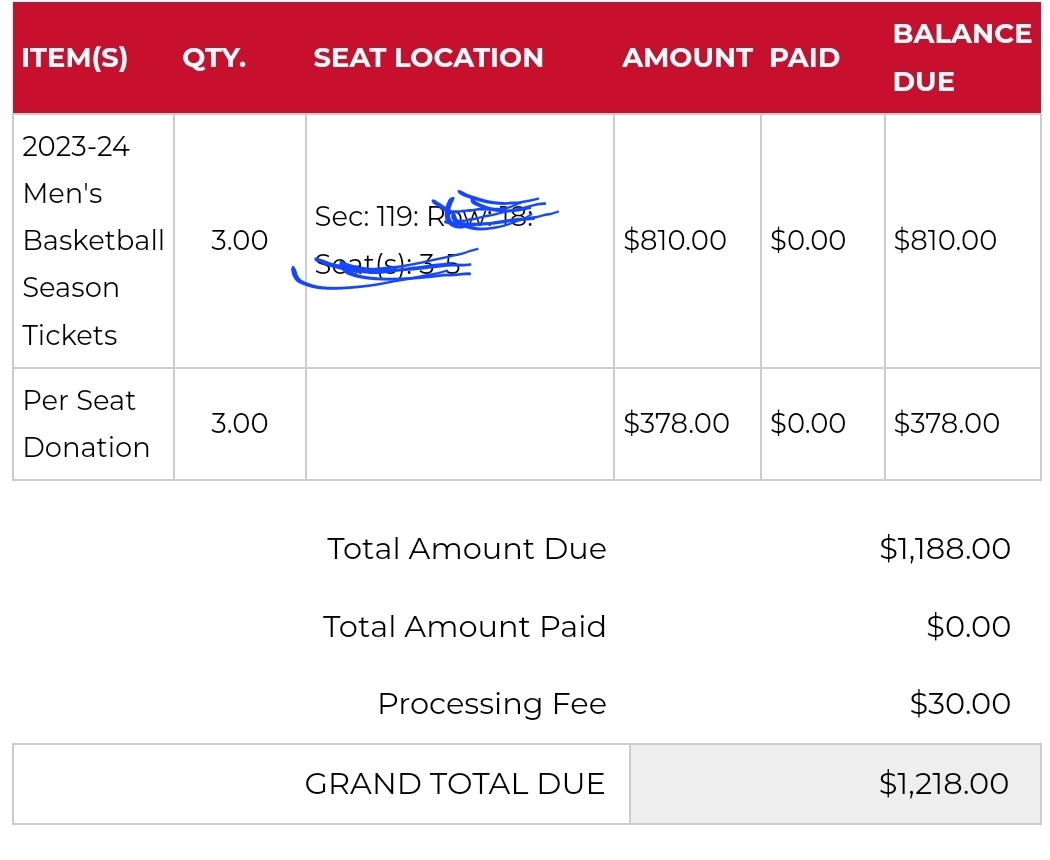Click the Per Seat Donation item
This screenshot has height=860, width=1050.
pyautogui.click(x=86, y=424)
